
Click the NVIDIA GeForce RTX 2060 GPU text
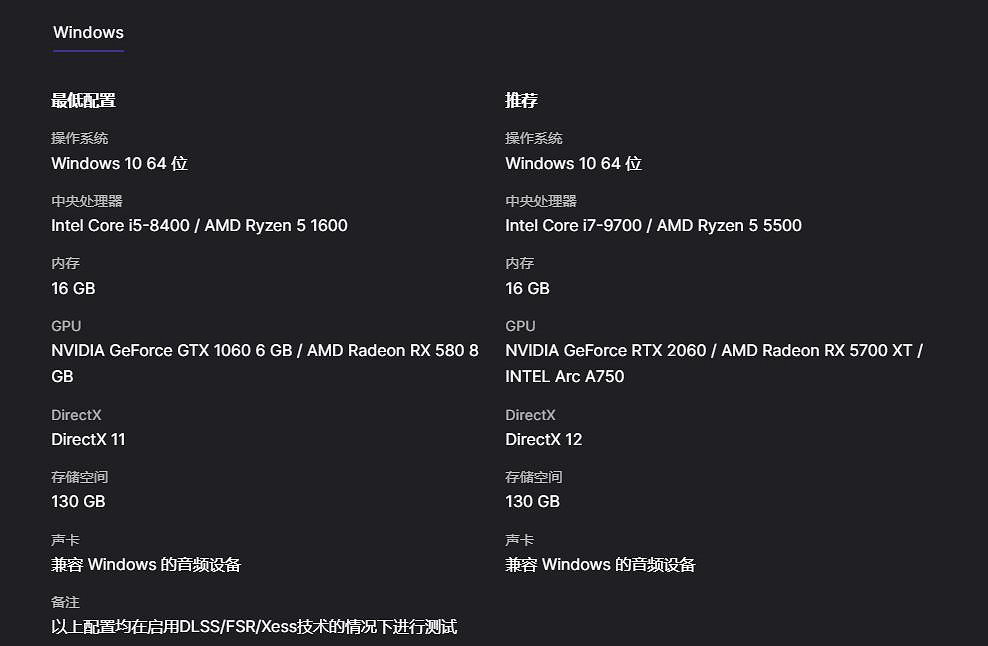point(607,351)
